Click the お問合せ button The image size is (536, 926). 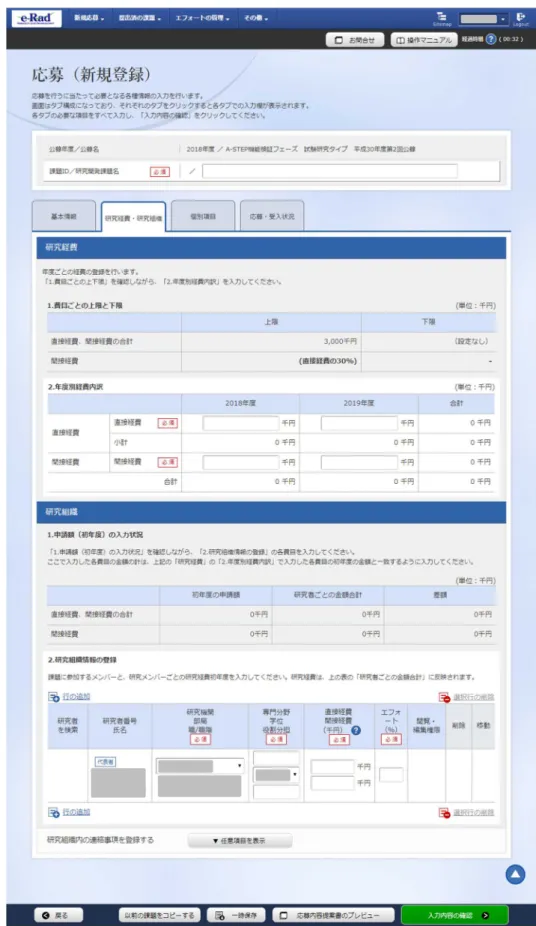click(355, 40)
